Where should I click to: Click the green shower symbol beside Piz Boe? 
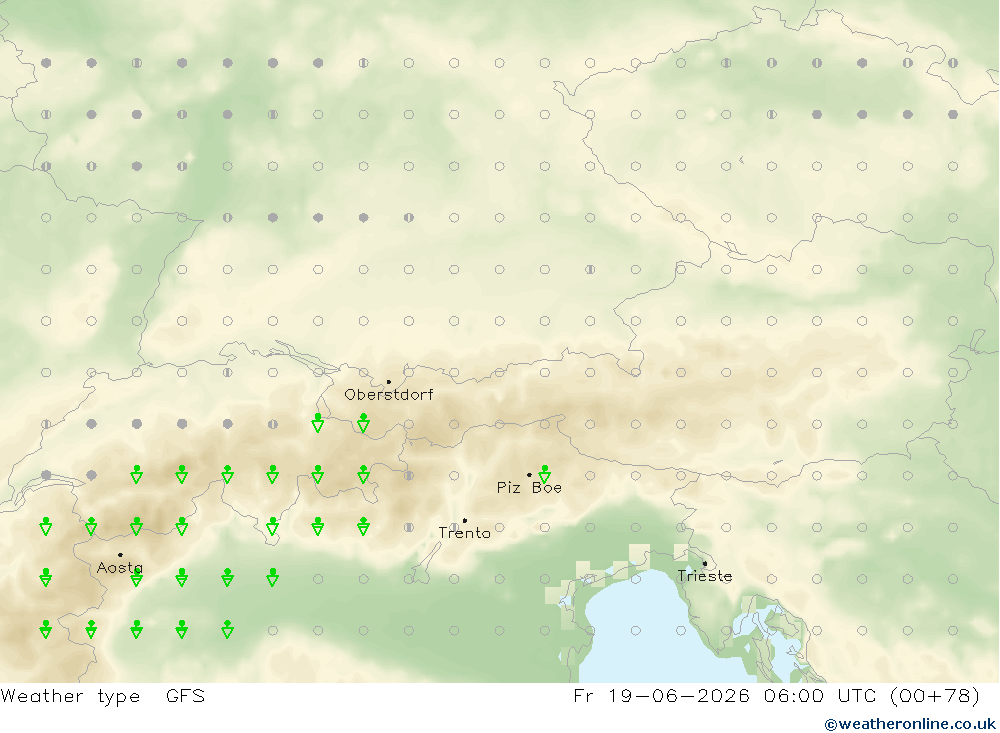[545, 474]
